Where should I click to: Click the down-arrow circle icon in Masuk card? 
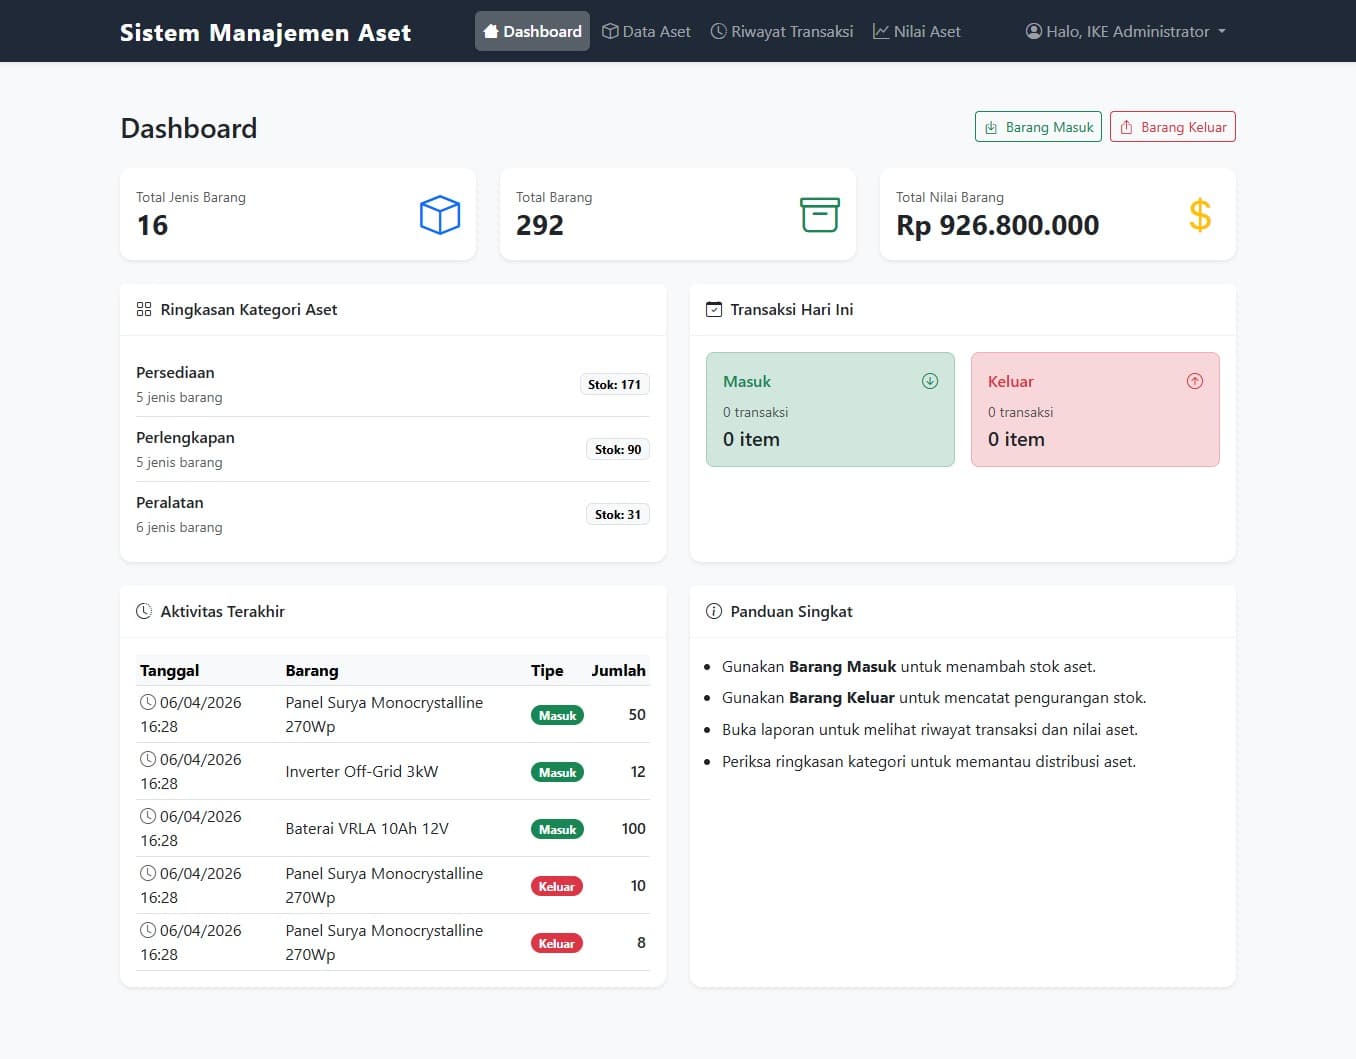click(x=930, y=381)
